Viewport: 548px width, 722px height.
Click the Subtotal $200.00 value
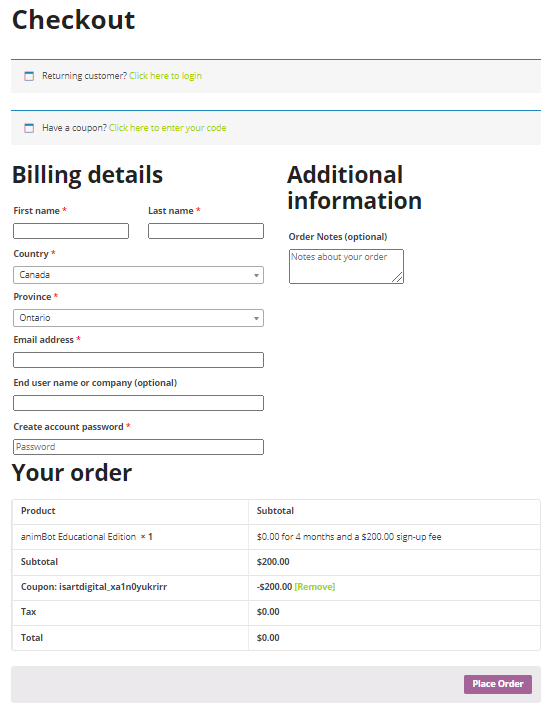pos(273,562)
